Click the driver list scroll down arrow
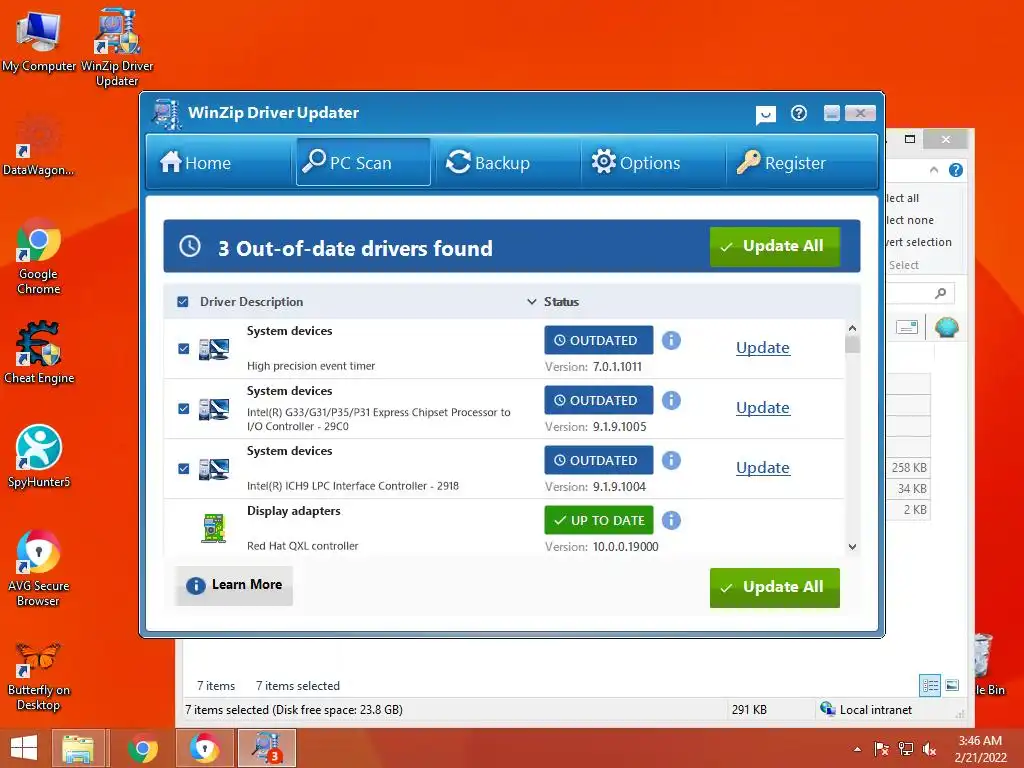Image resolution: width=1024 pixels, height=768 pixels. (x=852, y=547)
